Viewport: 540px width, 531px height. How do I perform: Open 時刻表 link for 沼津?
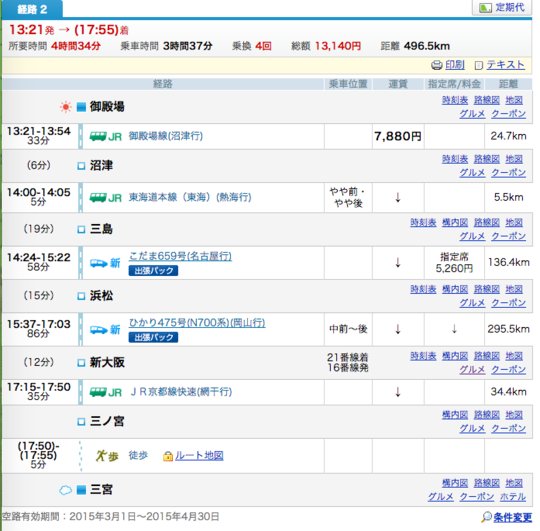coord(455,159)
